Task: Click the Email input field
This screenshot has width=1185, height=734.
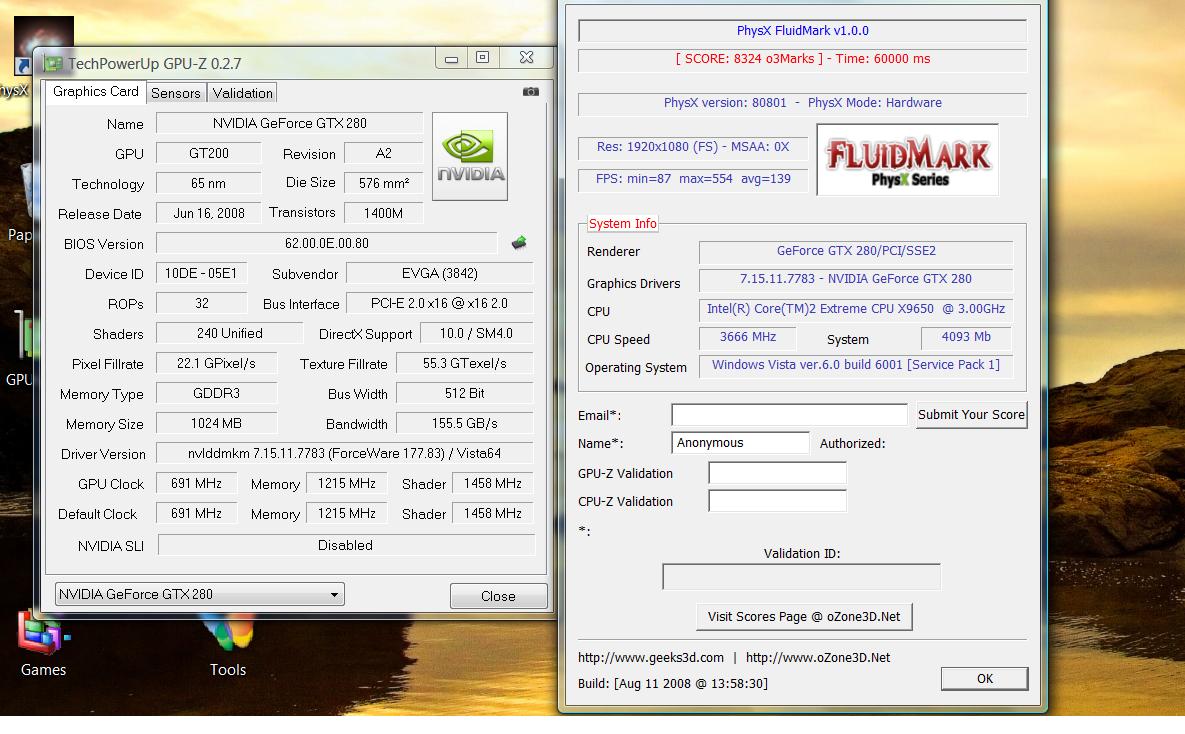Action: click(789, 414)
